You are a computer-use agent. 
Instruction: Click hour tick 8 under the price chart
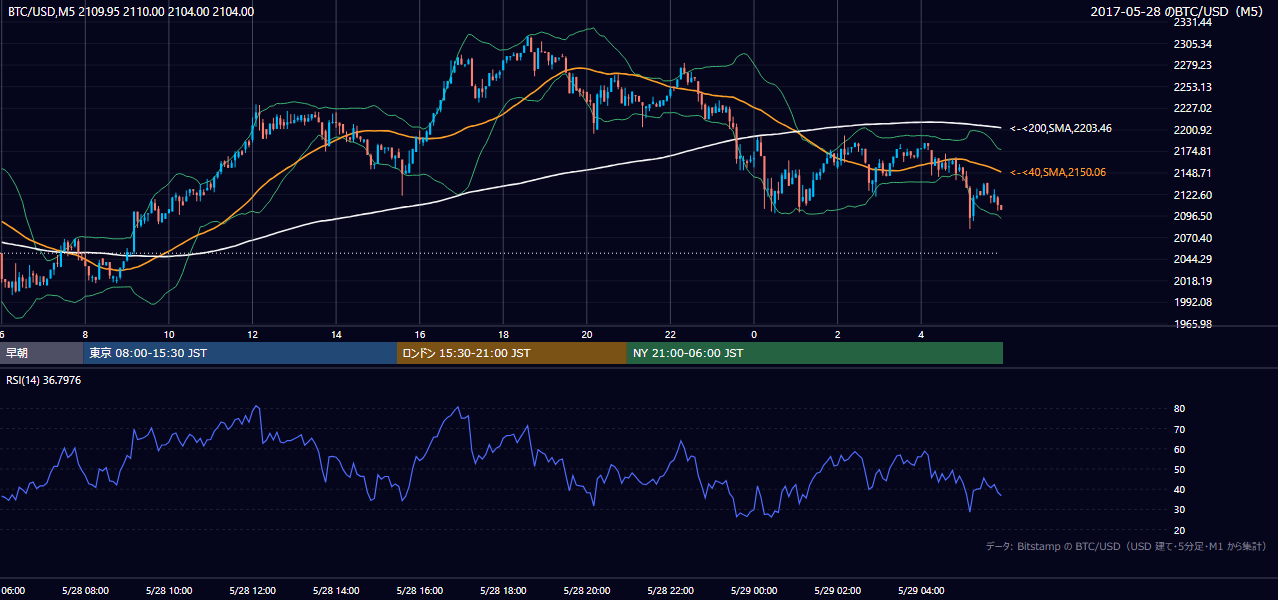click(x=85, y=334)
